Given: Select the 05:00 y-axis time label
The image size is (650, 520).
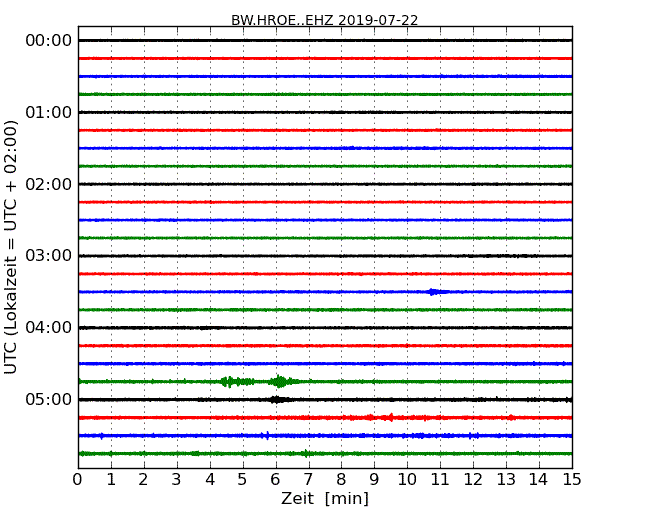Looking at the screenshot, I should [x=49, y=399].
